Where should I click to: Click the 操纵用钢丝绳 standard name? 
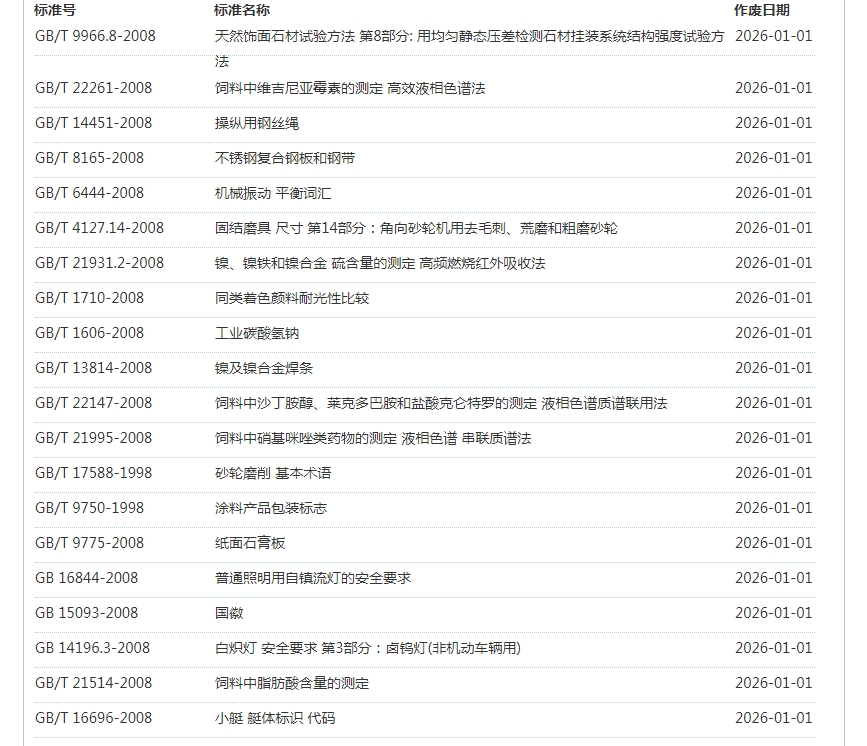coord(256,123)
